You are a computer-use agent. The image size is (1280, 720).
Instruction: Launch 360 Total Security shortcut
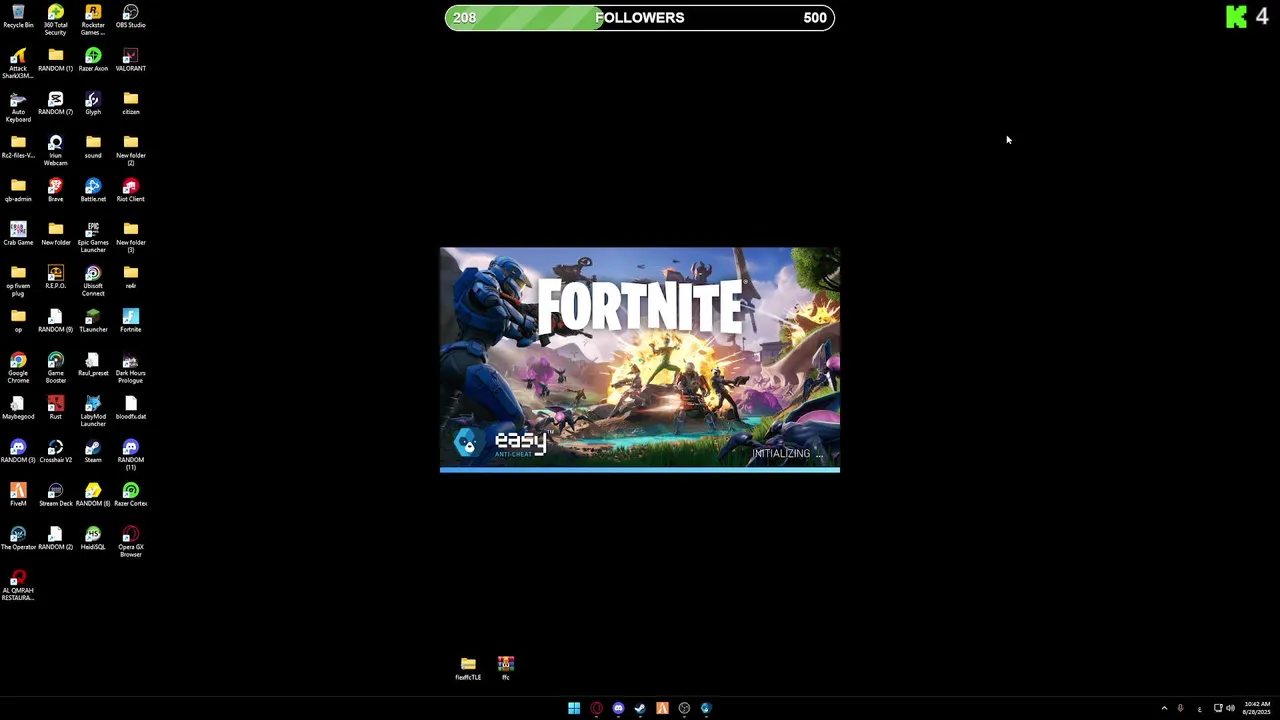[x=55, y=20]
